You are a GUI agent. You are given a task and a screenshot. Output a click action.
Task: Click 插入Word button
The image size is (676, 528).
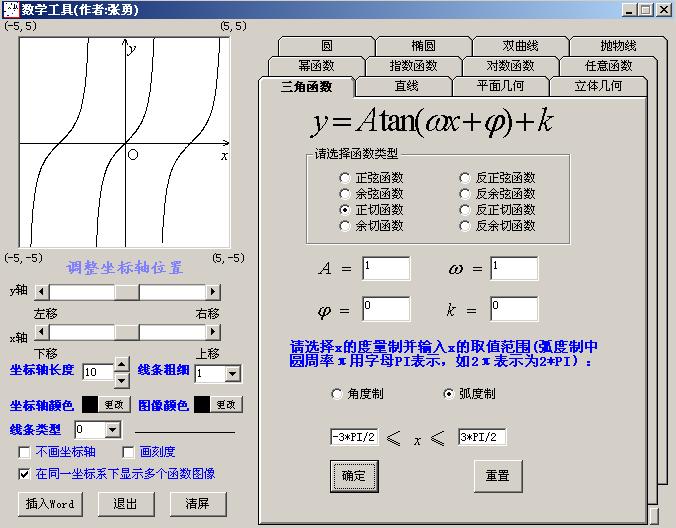pos(50,503)
